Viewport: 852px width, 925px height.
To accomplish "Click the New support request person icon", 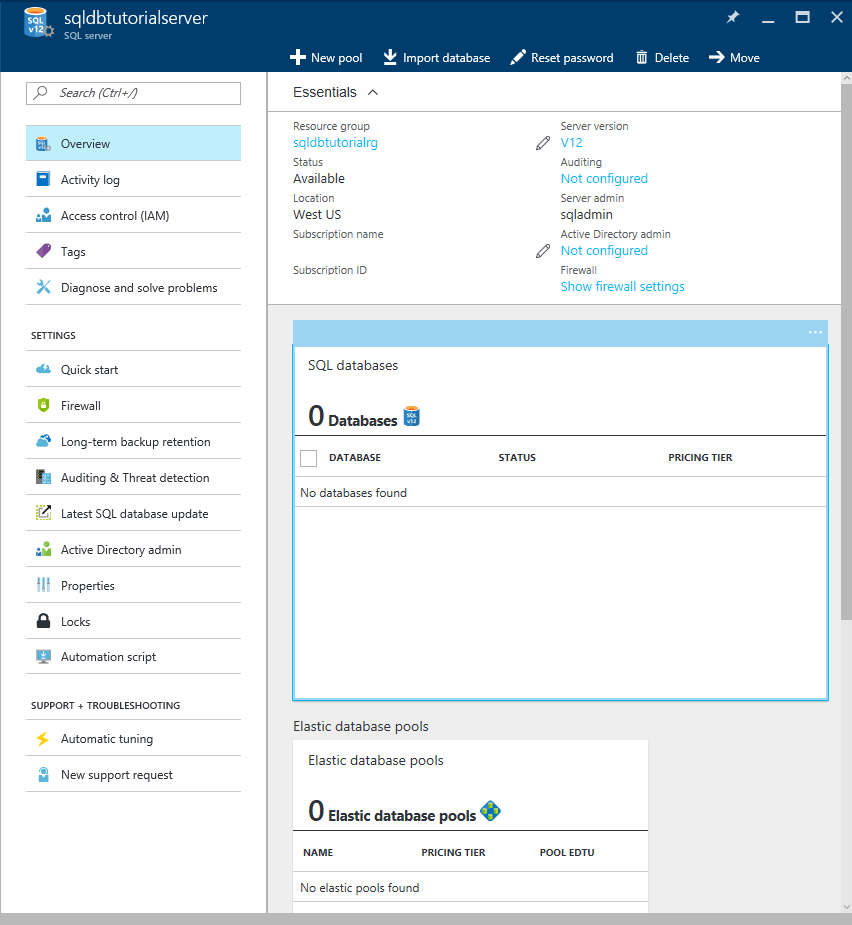I will tap(43, 775).
